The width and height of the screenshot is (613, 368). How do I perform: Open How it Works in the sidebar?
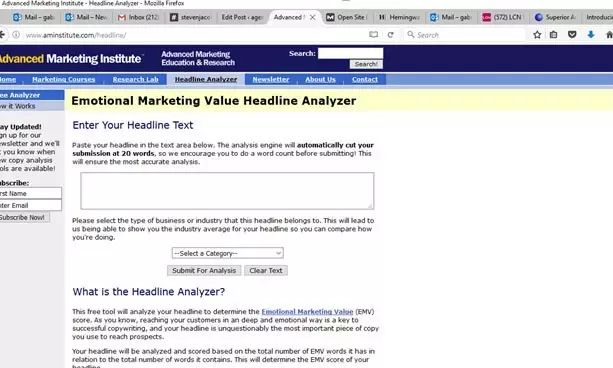(x=31, y=106)
